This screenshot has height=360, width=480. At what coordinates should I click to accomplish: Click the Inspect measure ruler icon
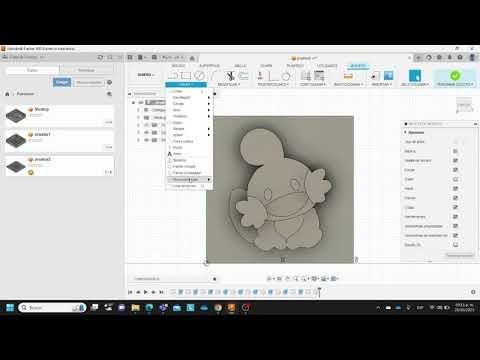pos(348,76)
